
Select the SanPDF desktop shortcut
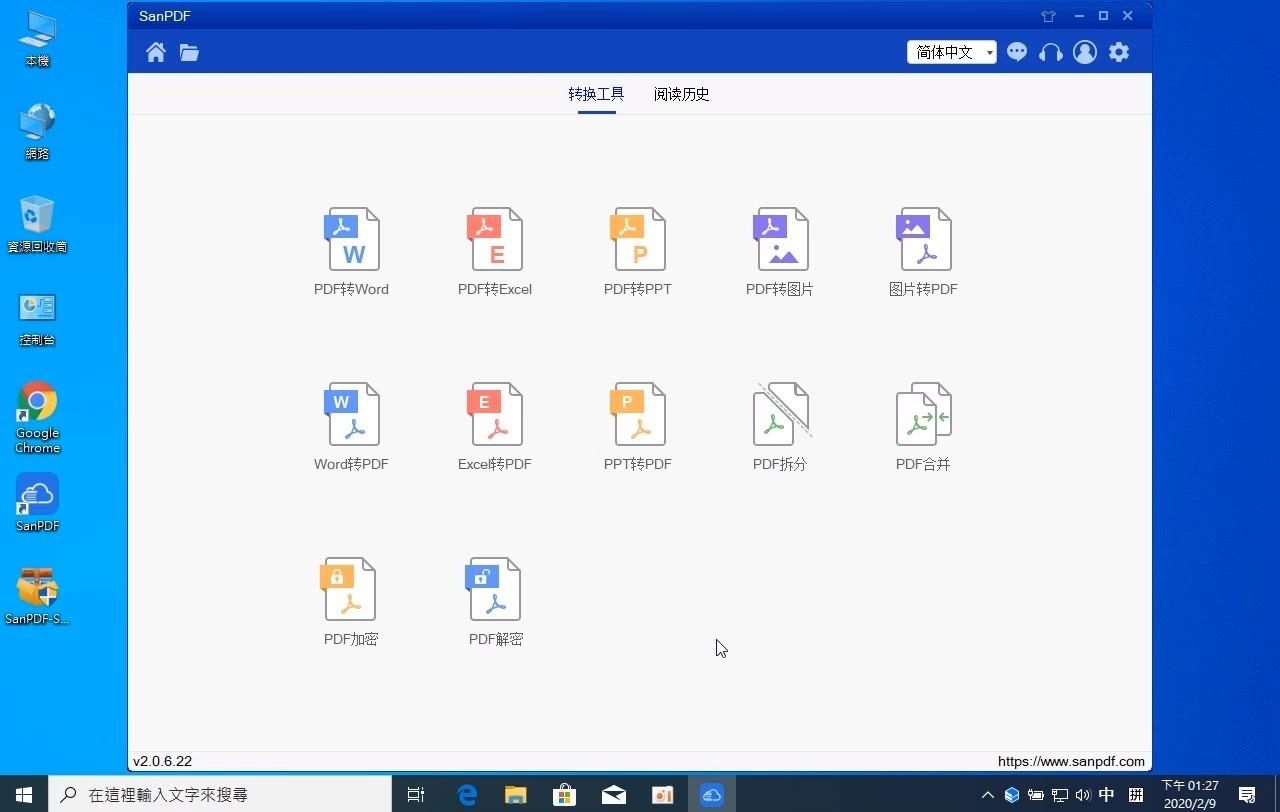tap(37, 503)
